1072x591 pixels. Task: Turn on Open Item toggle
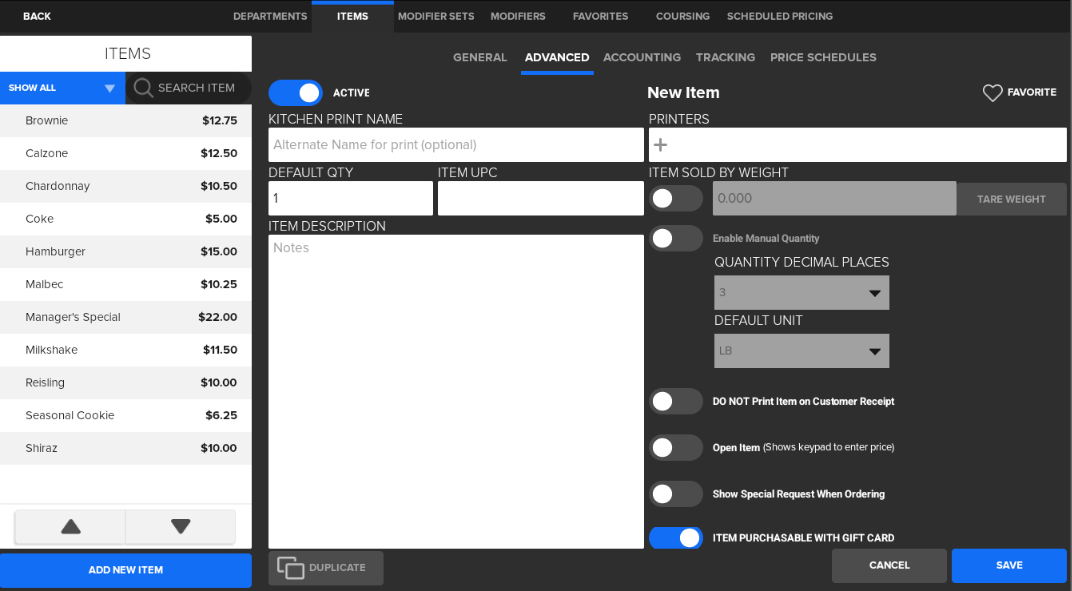676,448
